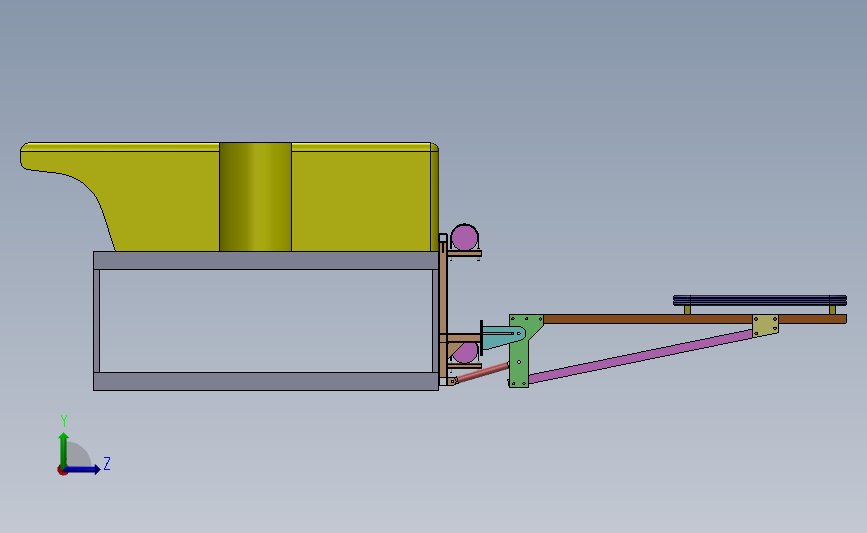
Task: Click the green Y axis arrow
Action: pyautogui.click(x=64, y=450)
